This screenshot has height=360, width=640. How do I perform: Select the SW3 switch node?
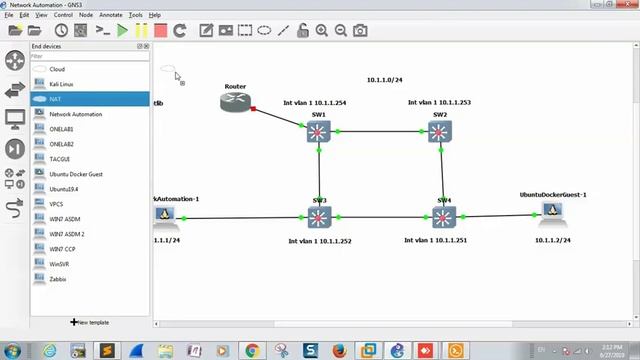(320, 217)
